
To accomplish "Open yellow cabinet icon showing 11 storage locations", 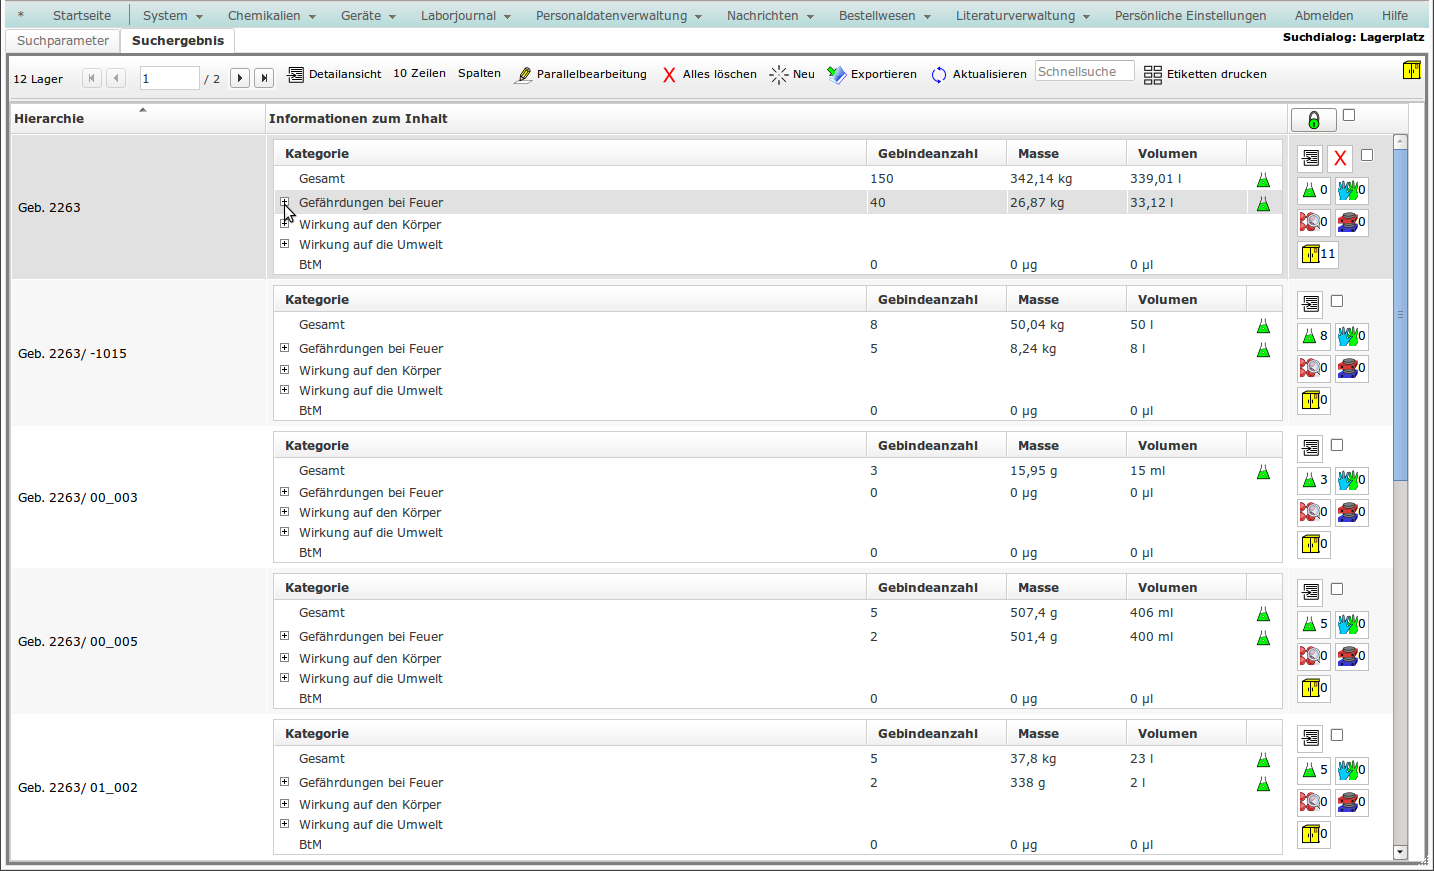I will point(1317,254).
